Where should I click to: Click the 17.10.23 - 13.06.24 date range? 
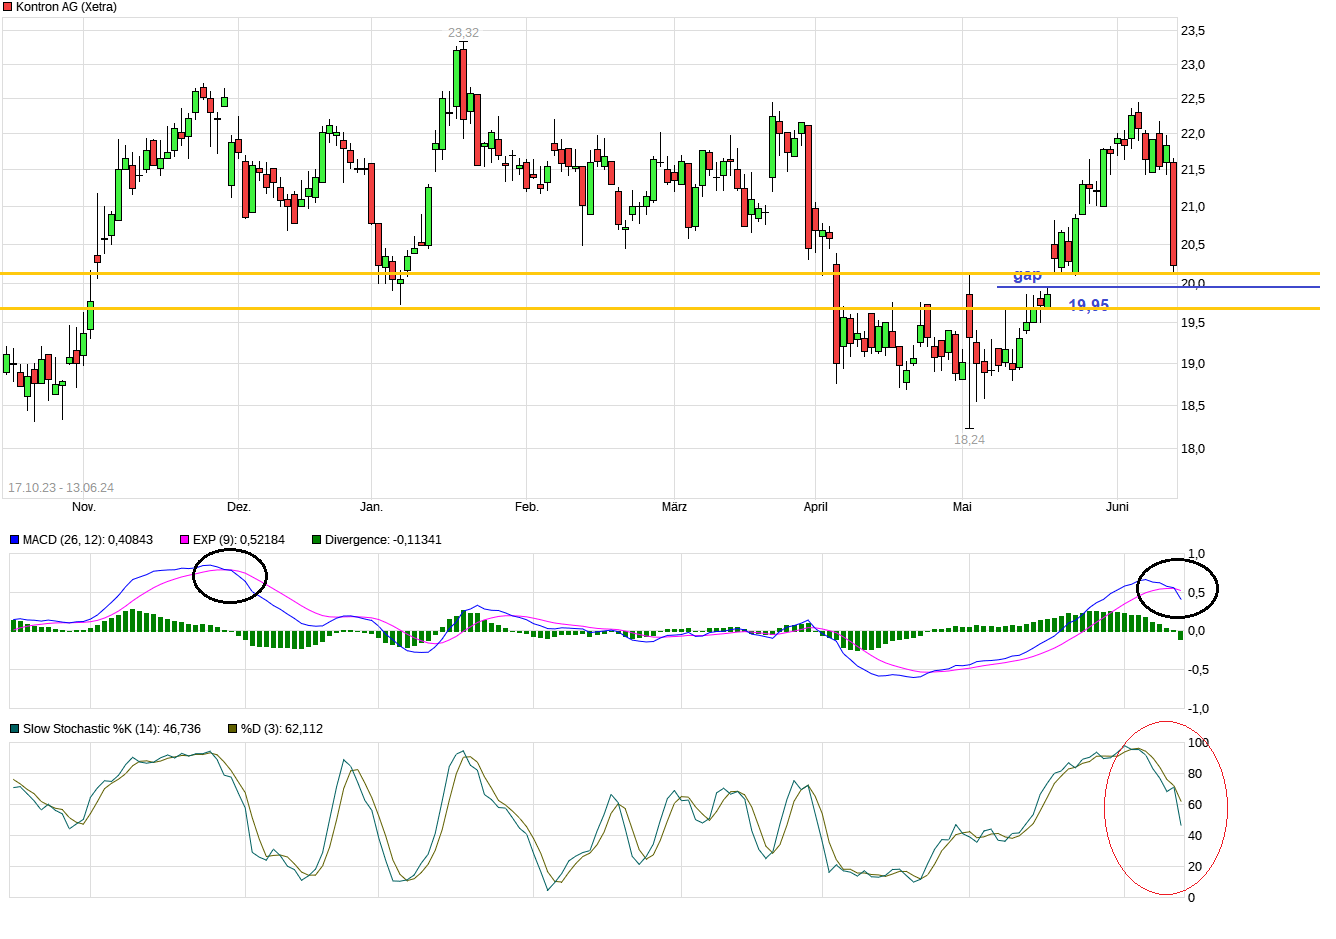click(x=62, y=486)
